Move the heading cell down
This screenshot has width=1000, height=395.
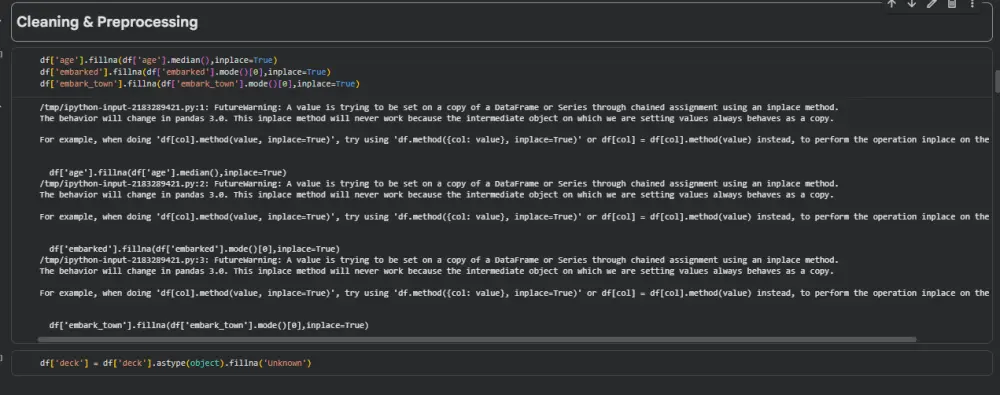pyautogui.click(x=911, y=4)
